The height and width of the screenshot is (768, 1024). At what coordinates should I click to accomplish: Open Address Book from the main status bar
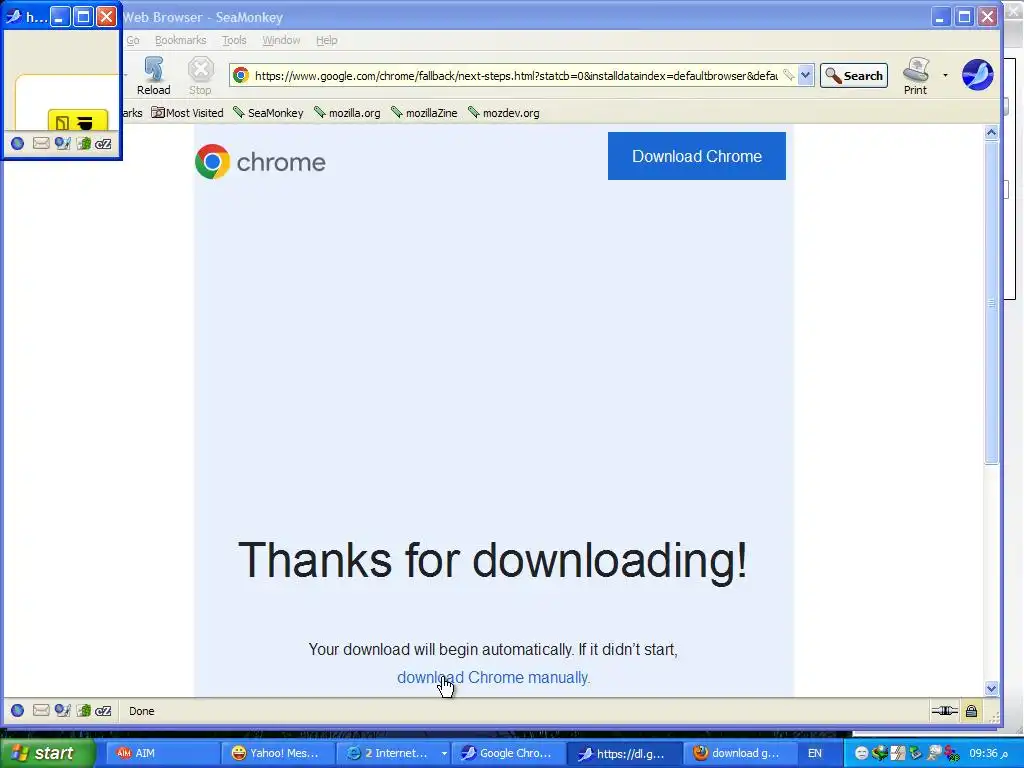tap(83, 711)
